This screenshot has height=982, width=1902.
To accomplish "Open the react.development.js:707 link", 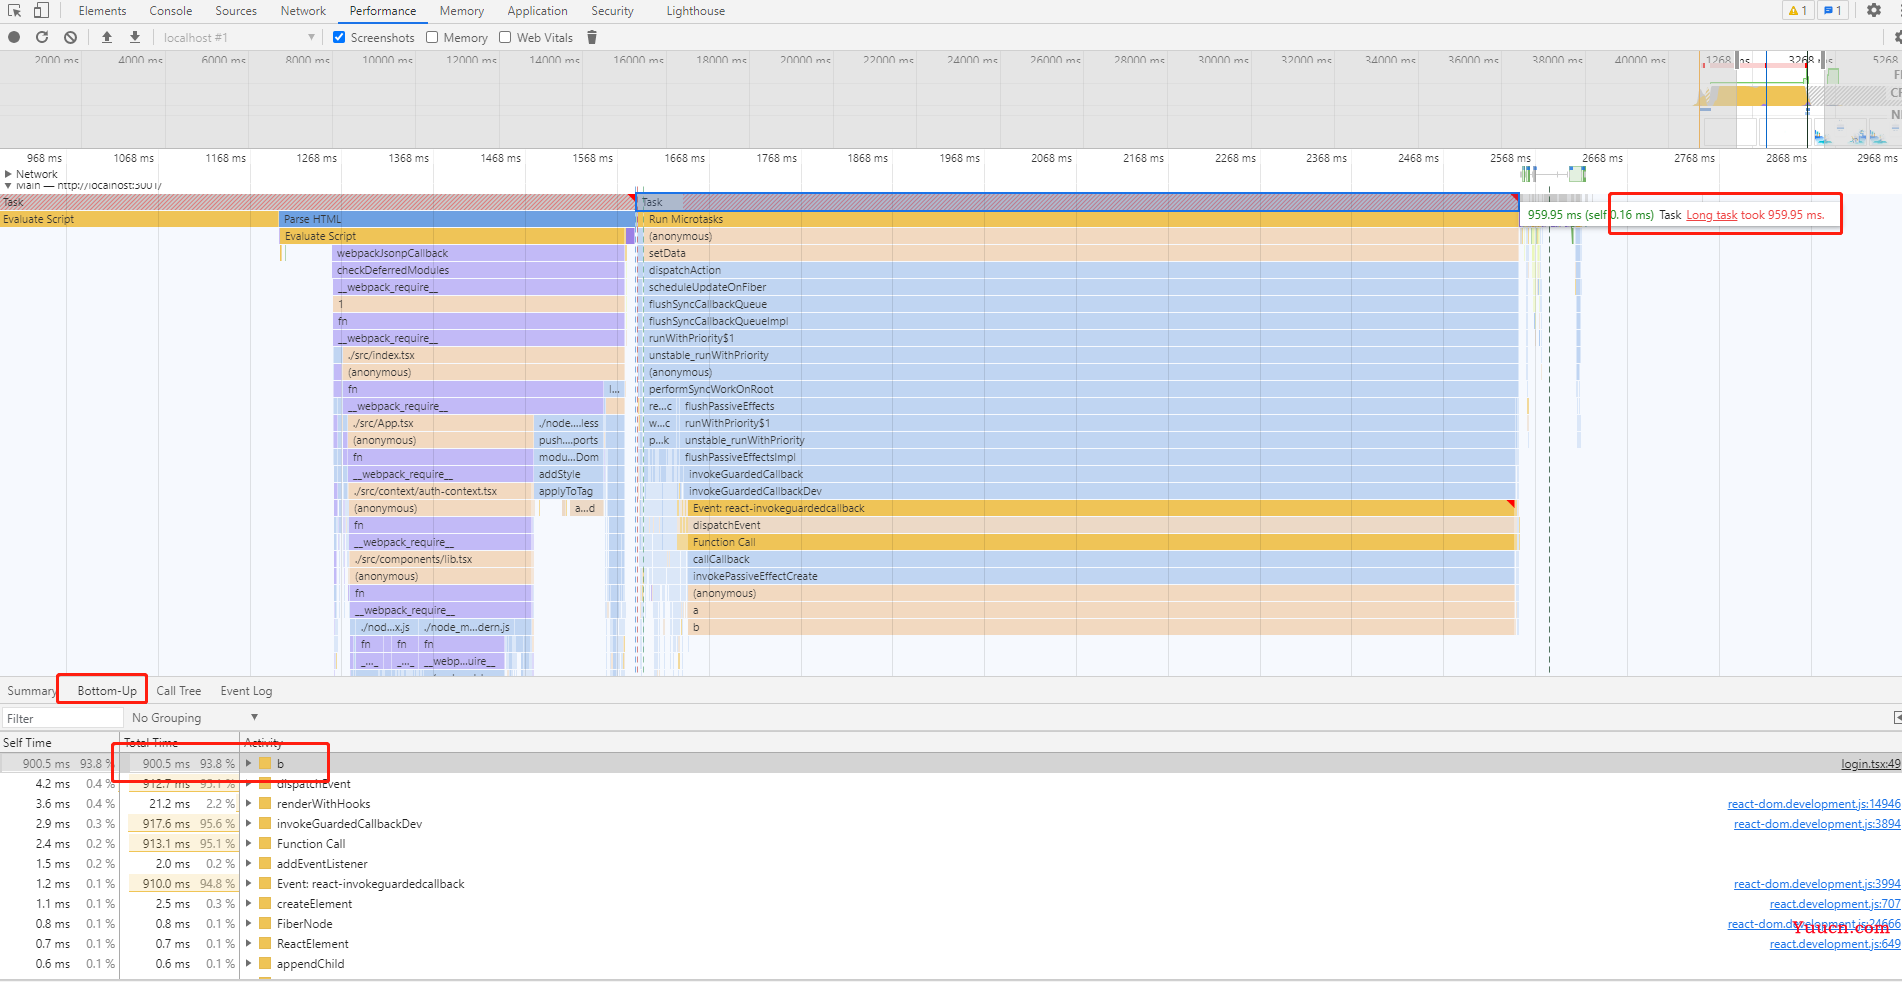I will pyautogui.click(x=1835, y=904).
